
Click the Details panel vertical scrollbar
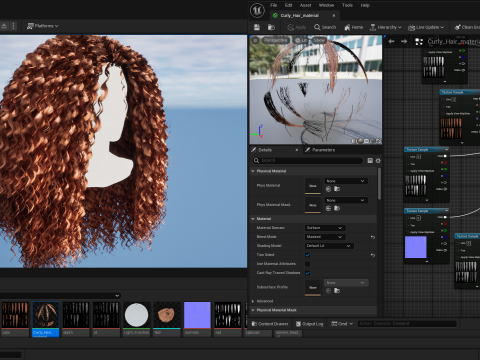(x=379, y=183)
